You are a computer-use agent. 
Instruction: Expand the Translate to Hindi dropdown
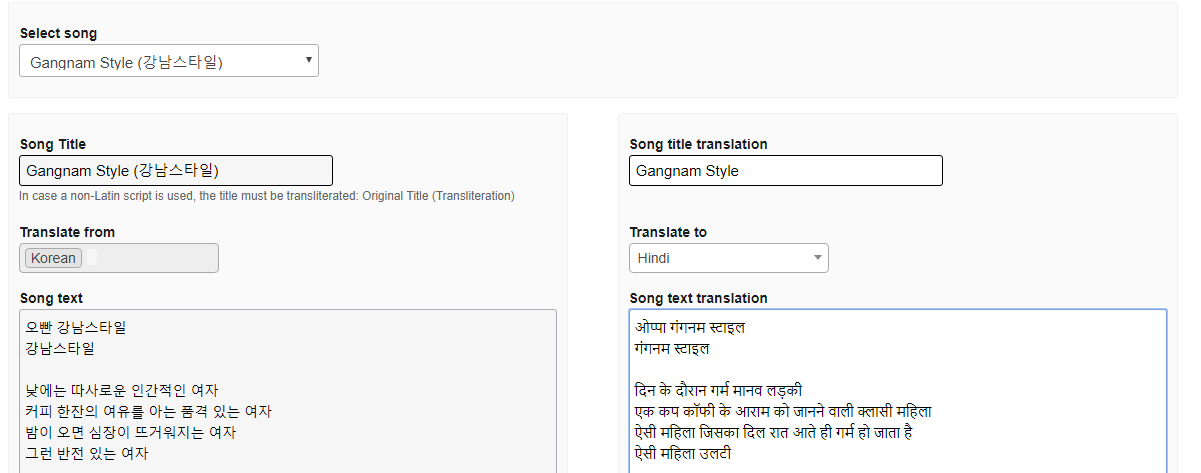coord(728,258)
